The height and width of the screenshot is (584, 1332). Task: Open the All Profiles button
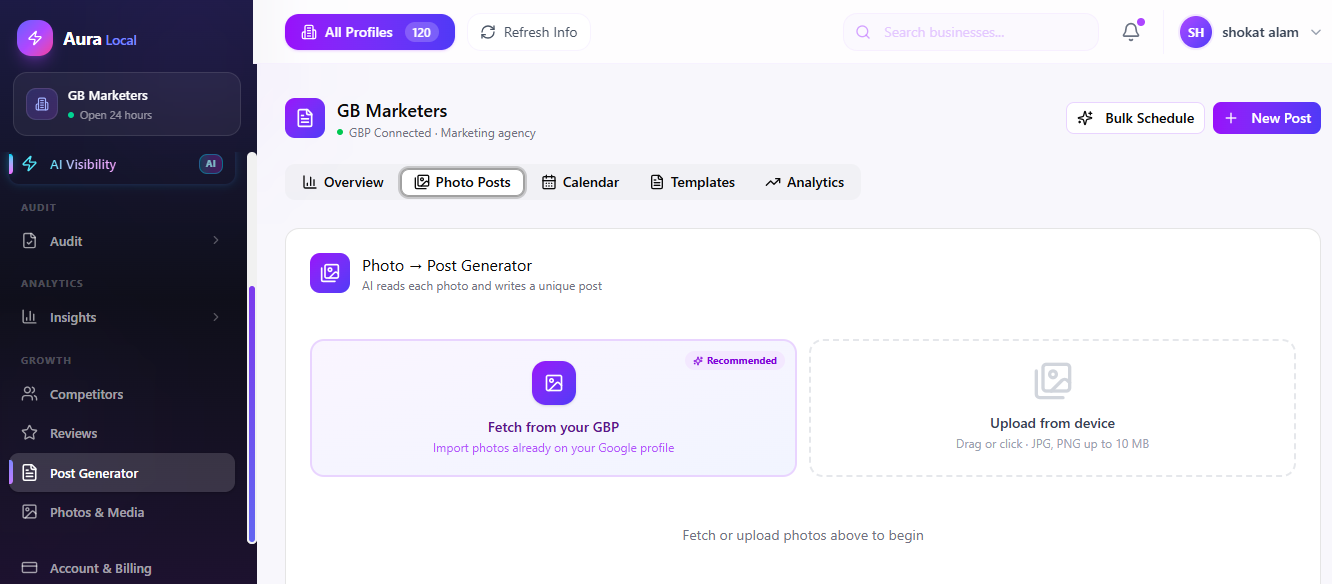point(370,32)
